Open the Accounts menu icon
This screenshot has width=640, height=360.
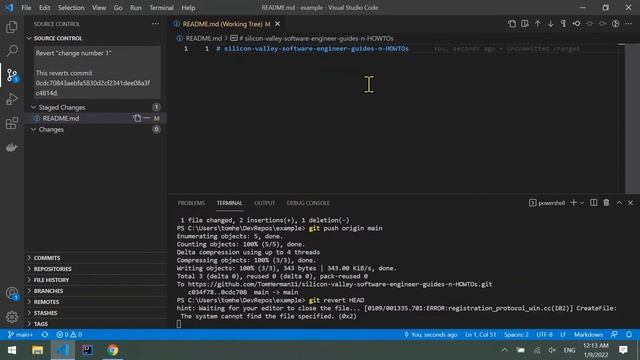coord(12,293)
